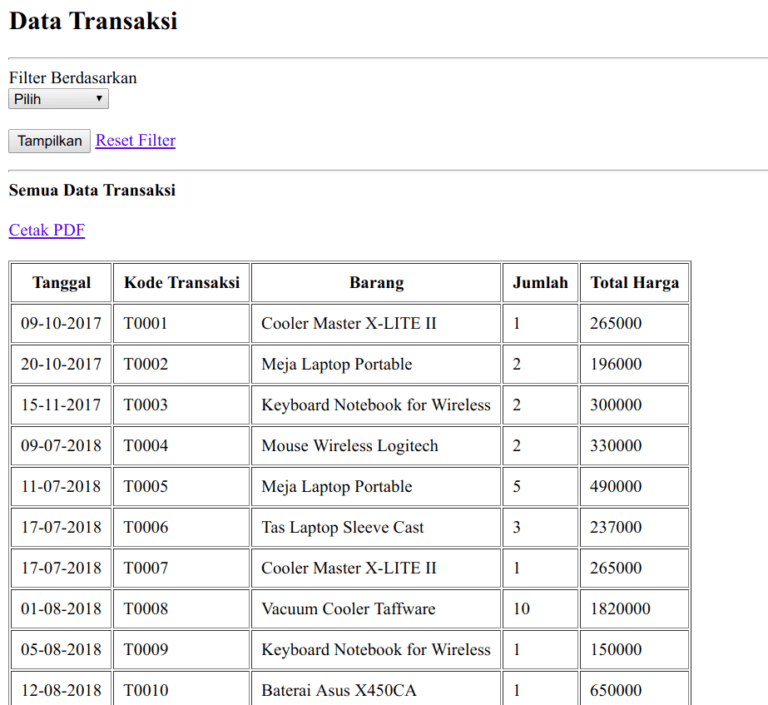
Task: Click date cell 09-07-2018
Action: [x=61, y=445]
